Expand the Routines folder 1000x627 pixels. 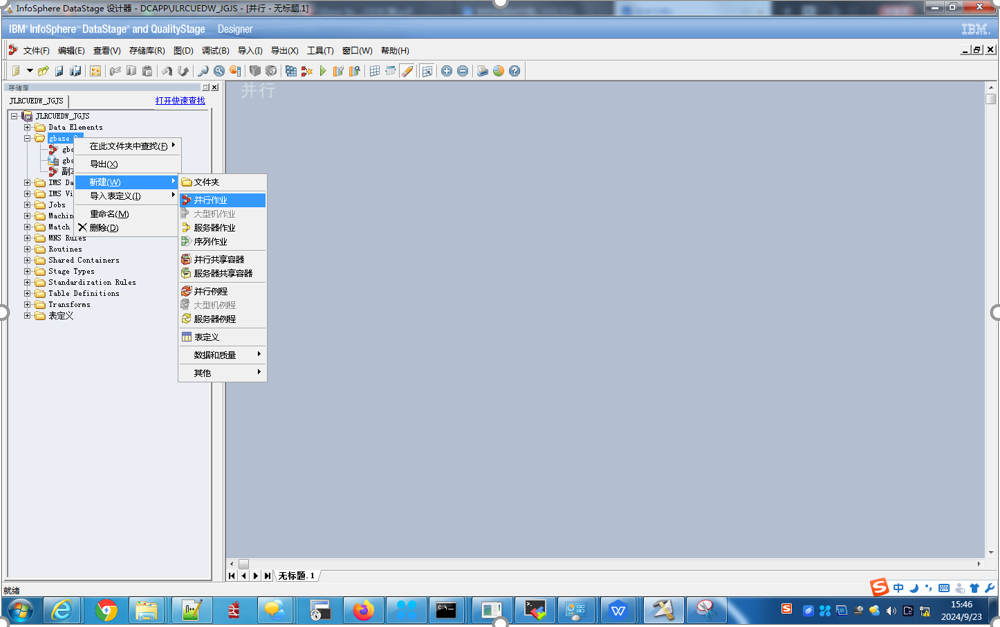click(27, 249)
